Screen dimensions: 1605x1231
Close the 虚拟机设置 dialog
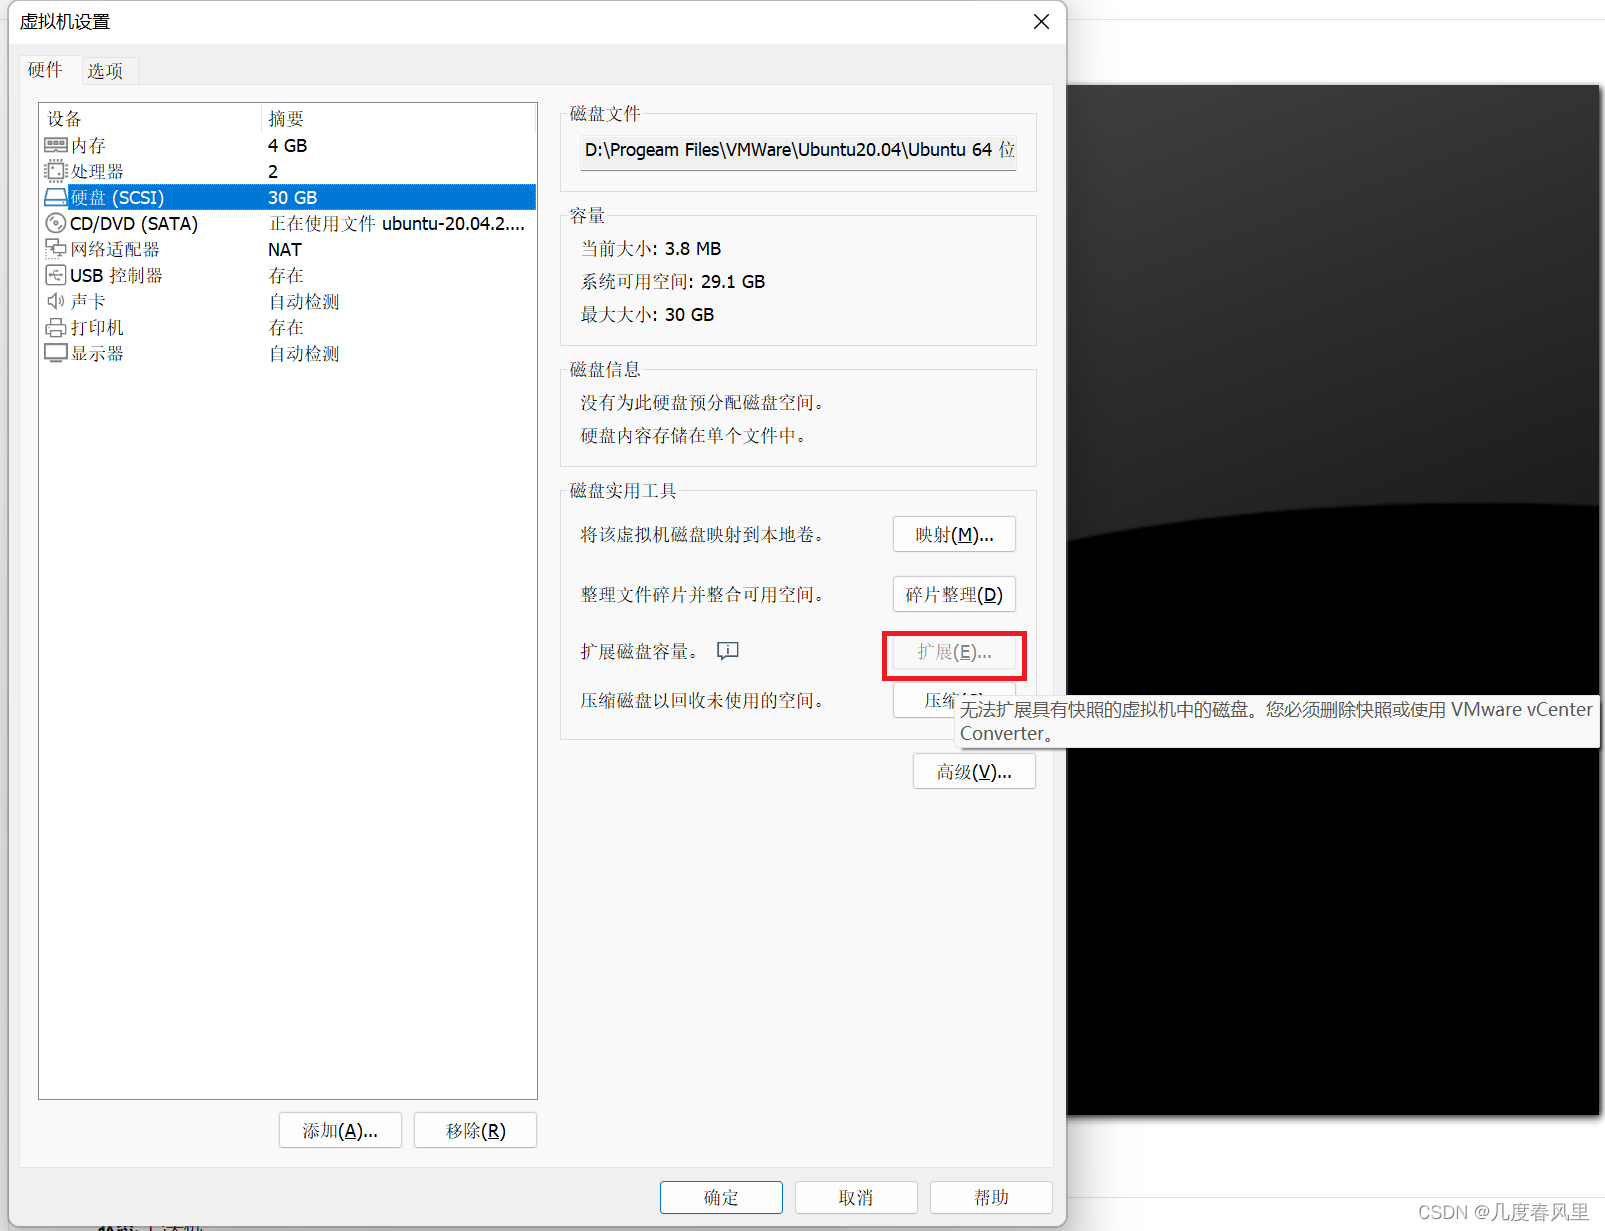click(1041, 22)
